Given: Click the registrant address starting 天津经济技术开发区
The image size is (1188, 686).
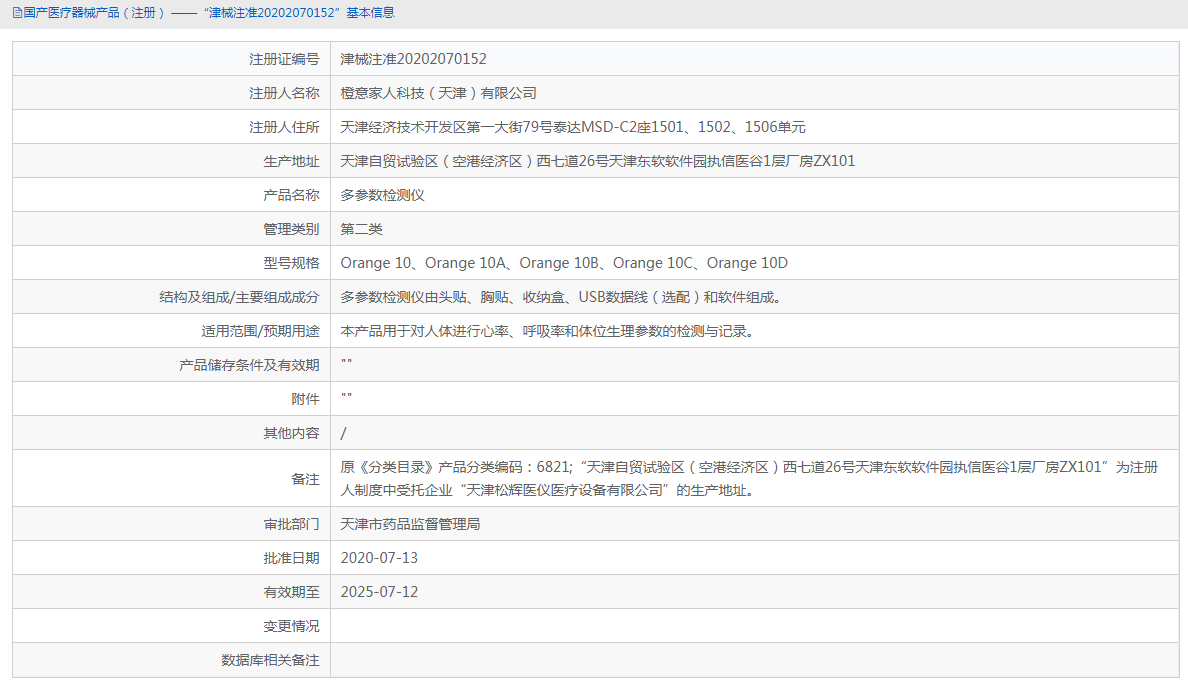Looking at the screenshot, I should pos(573,127).
